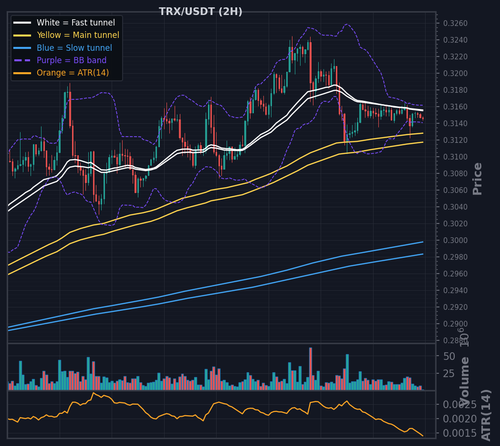500x446 pixels.
Task: Click the 0.3000 price axis label
Action: point(455,240)
